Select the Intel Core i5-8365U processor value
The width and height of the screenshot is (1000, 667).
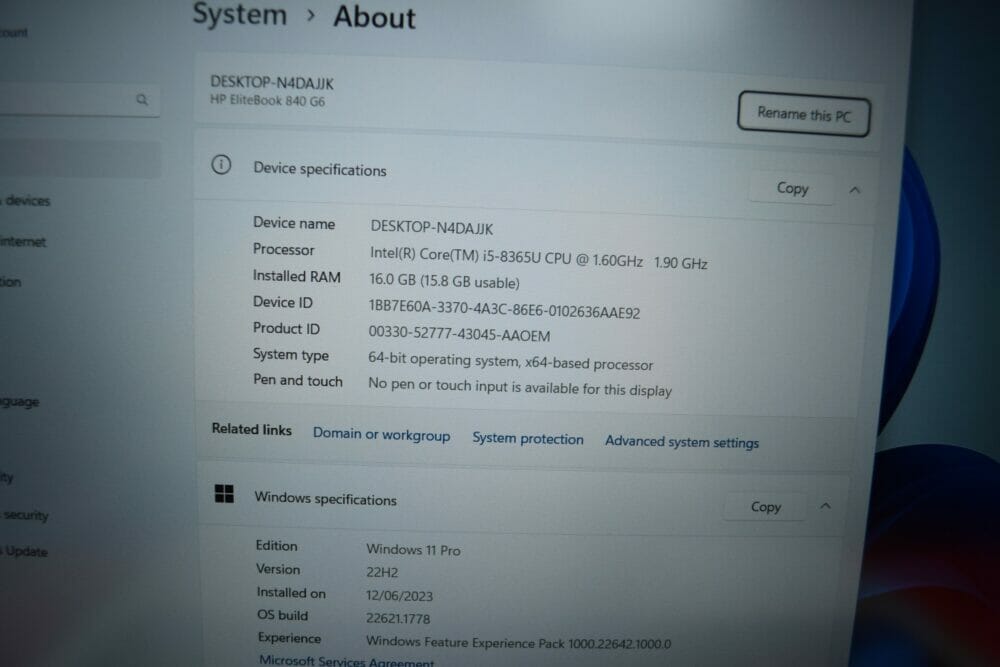click(x=538, y=258)
